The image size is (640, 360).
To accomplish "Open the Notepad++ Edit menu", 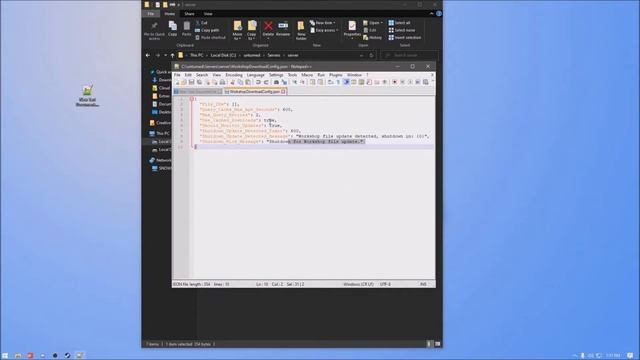I will coord(188,75).
